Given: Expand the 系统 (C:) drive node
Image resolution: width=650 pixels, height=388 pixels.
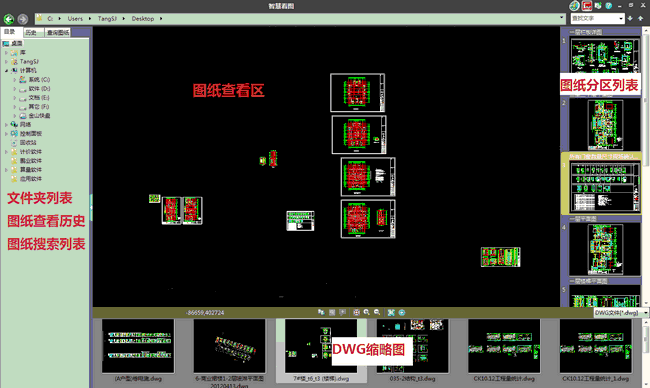Looking at the screenshot, I should tap(15, 80).
